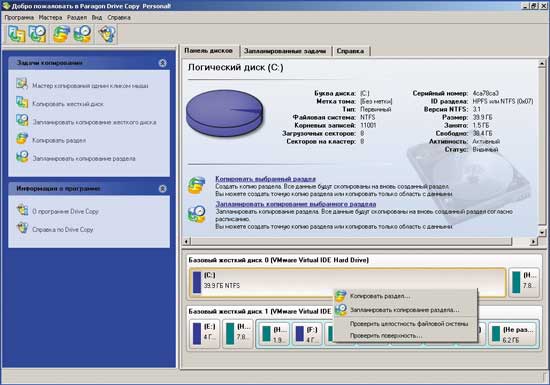
Task: Click the info panel scroll down arrow
Action: click(x=542, y=232)
